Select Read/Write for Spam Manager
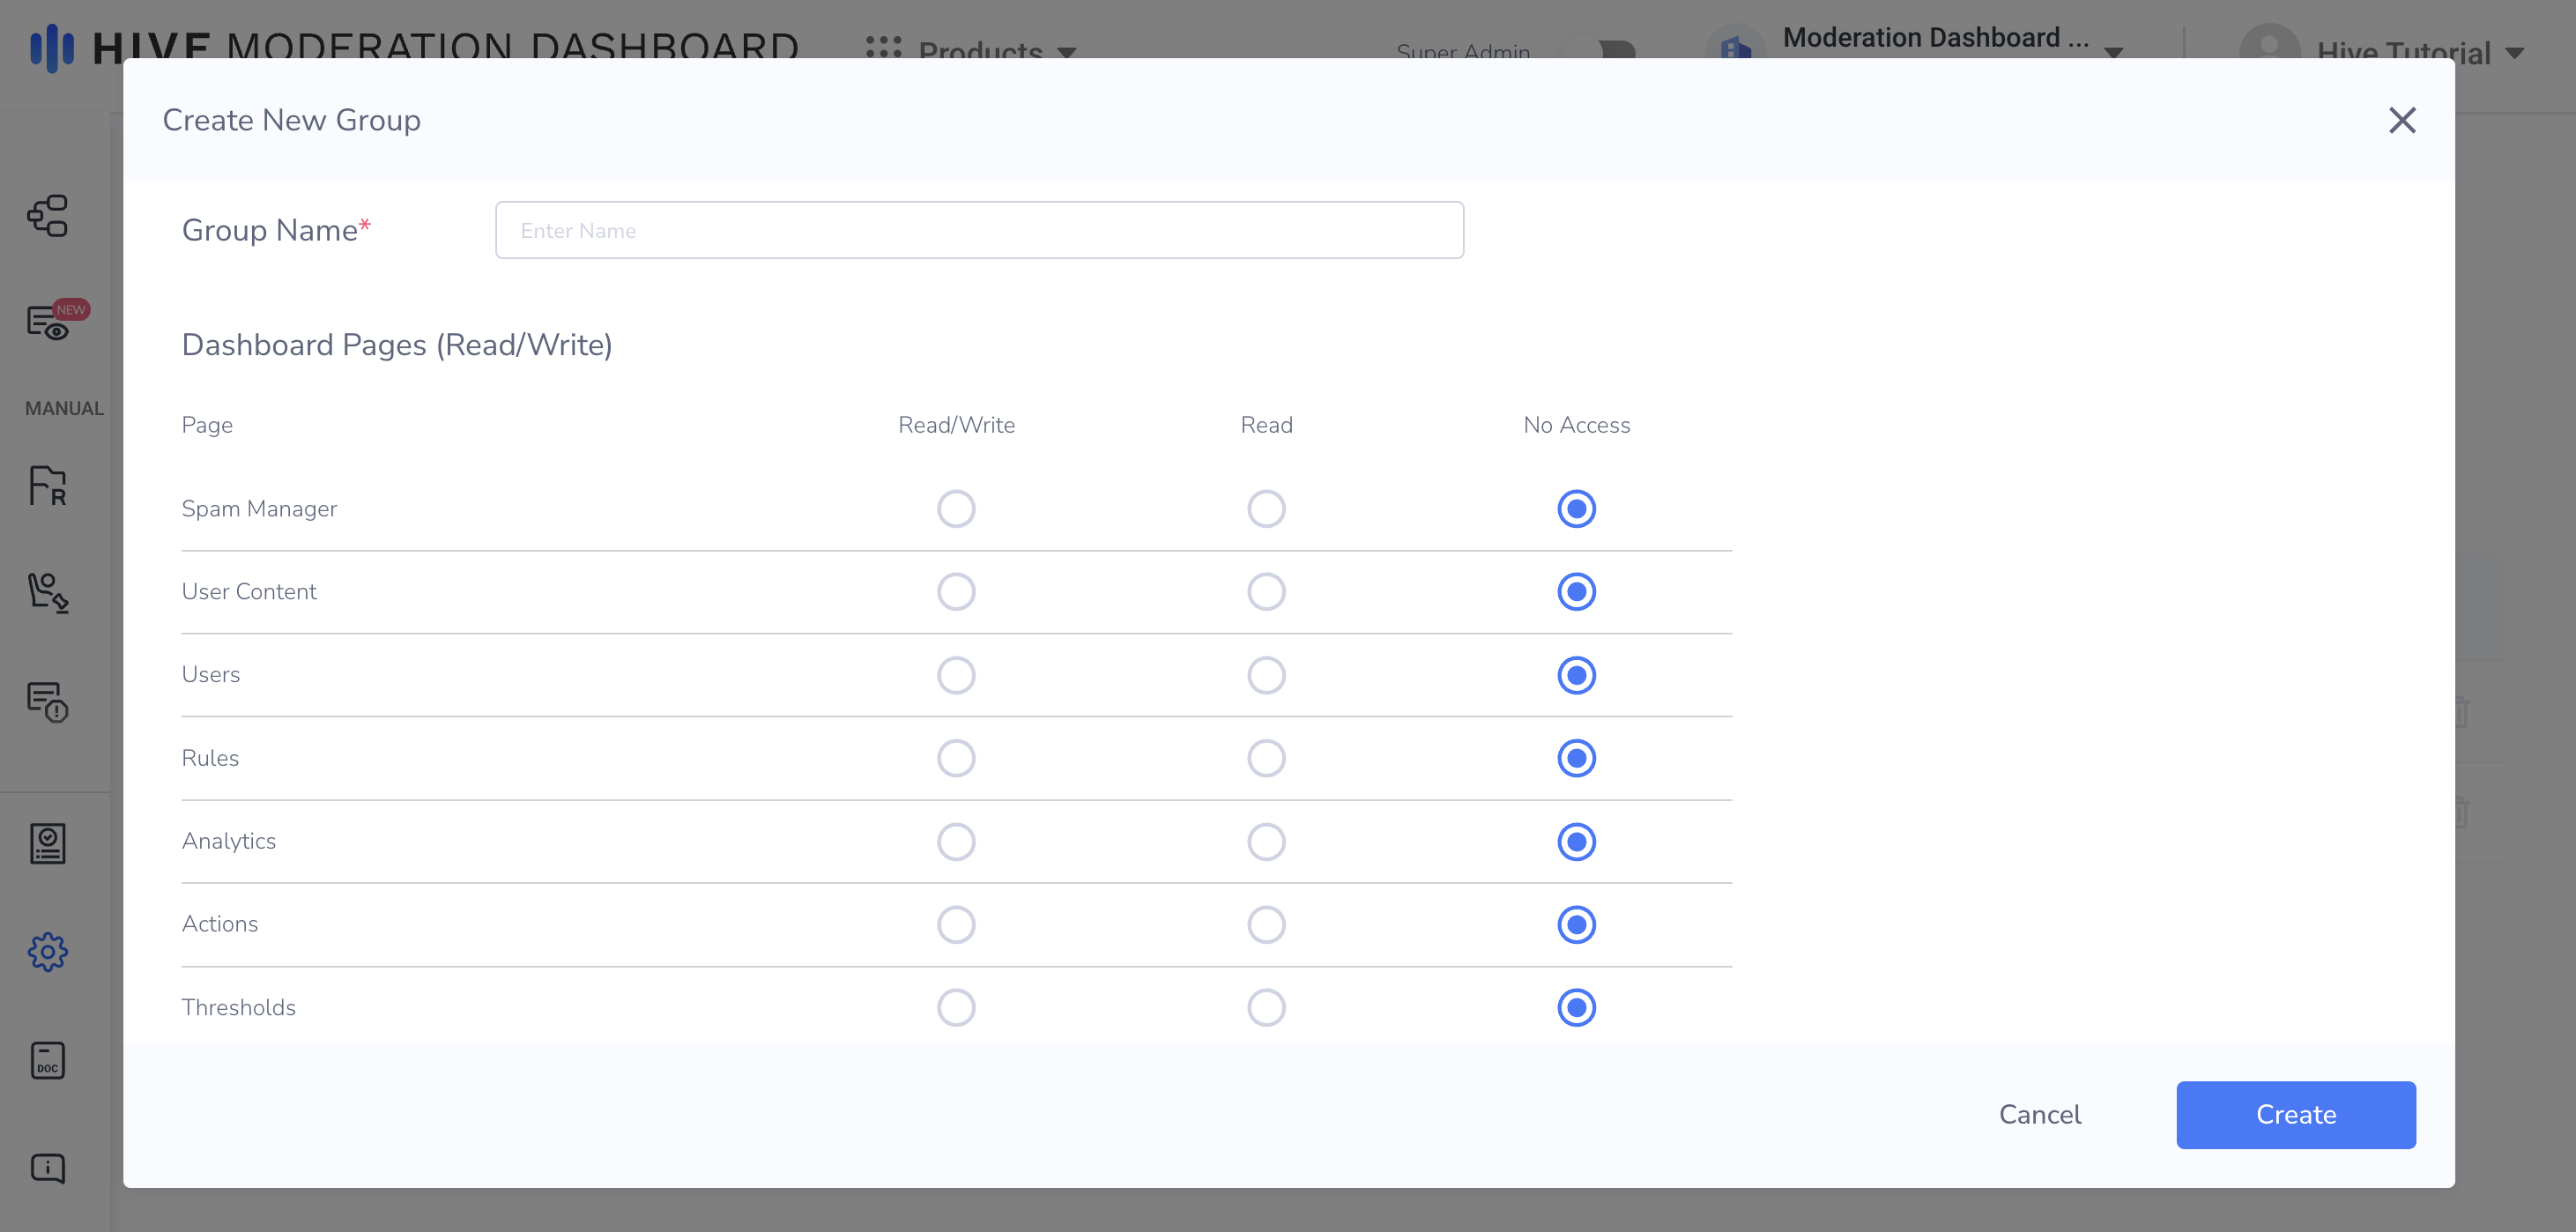Image resolution: width=2576 pixels, height=1232 pixels. point(956,509)
